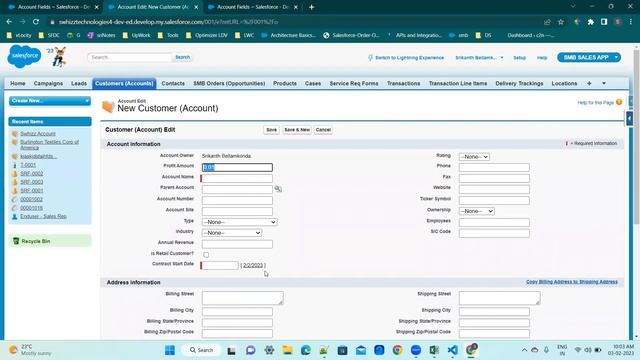640x360 pixels.
Task: Show hidden system tray icons
Action: tap(524, 350)
